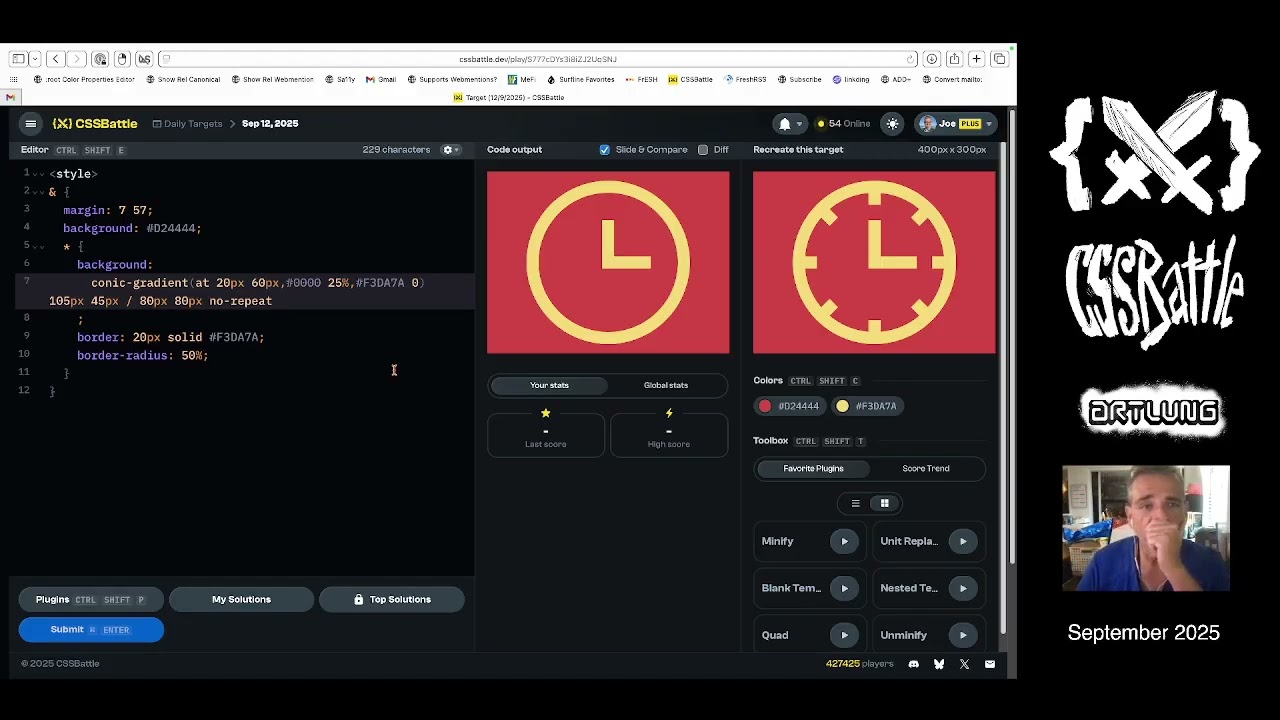Viewport: 1280px width, 720px height.
Task: Run the Nested Template plugin
Action: (963, 588)
